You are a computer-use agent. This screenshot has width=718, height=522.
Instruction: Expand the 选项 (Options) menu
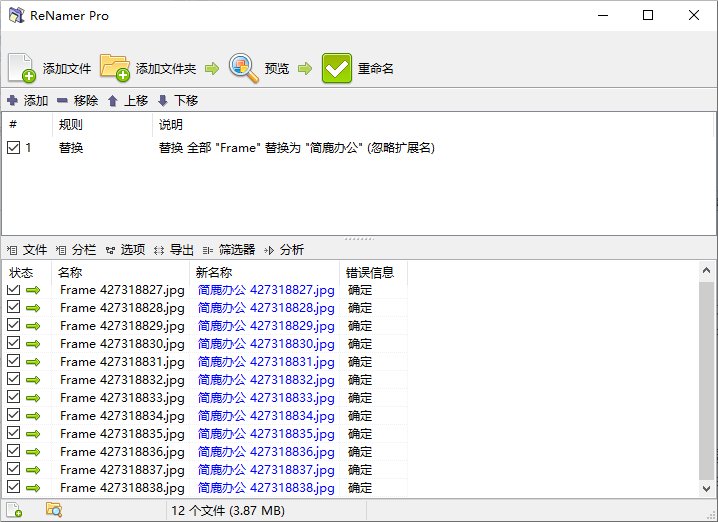[126, 249]
